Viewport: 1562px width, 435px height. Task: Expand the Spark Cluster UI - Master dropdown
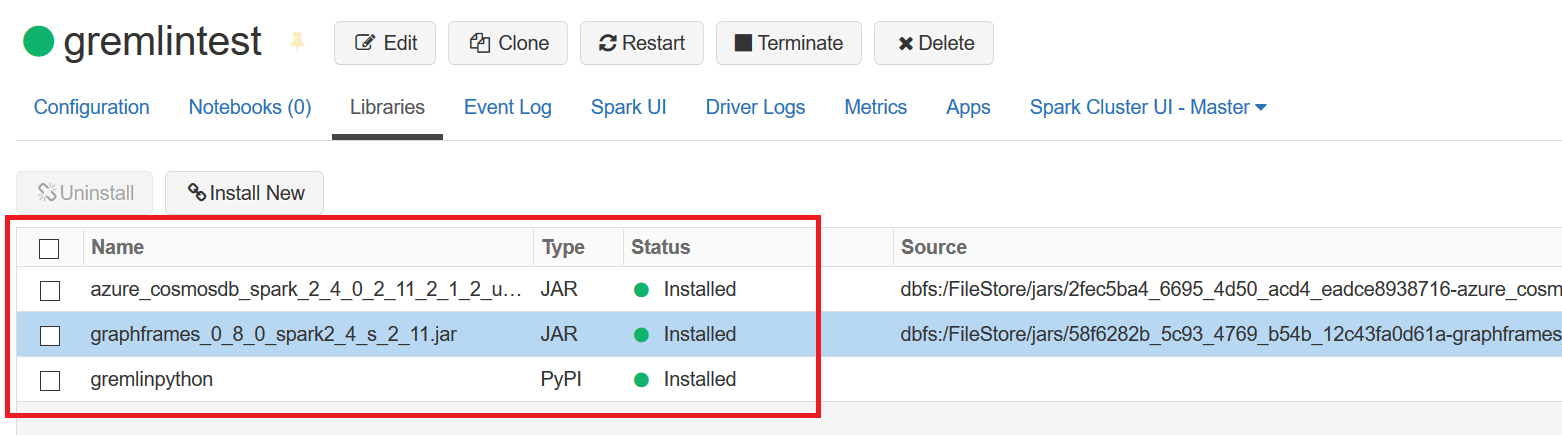(x=1148, y=108)
